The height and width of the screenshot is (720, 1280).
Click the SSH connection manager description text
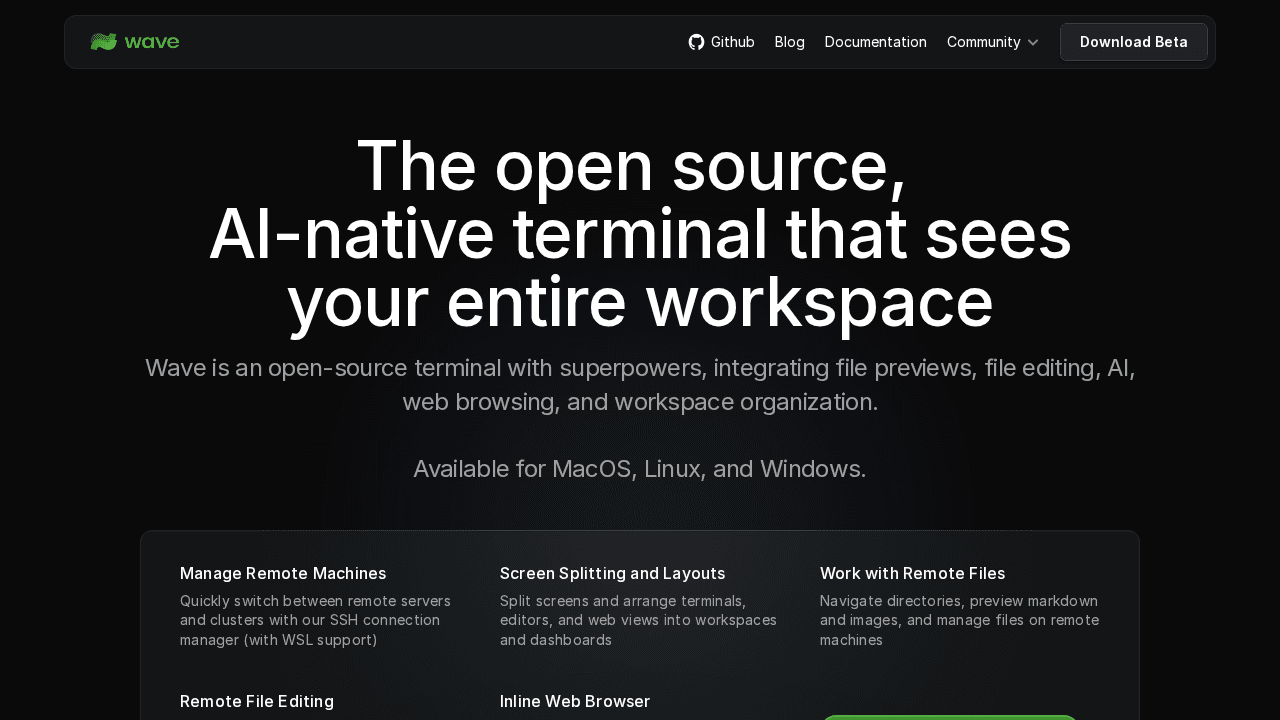(315, 620)
